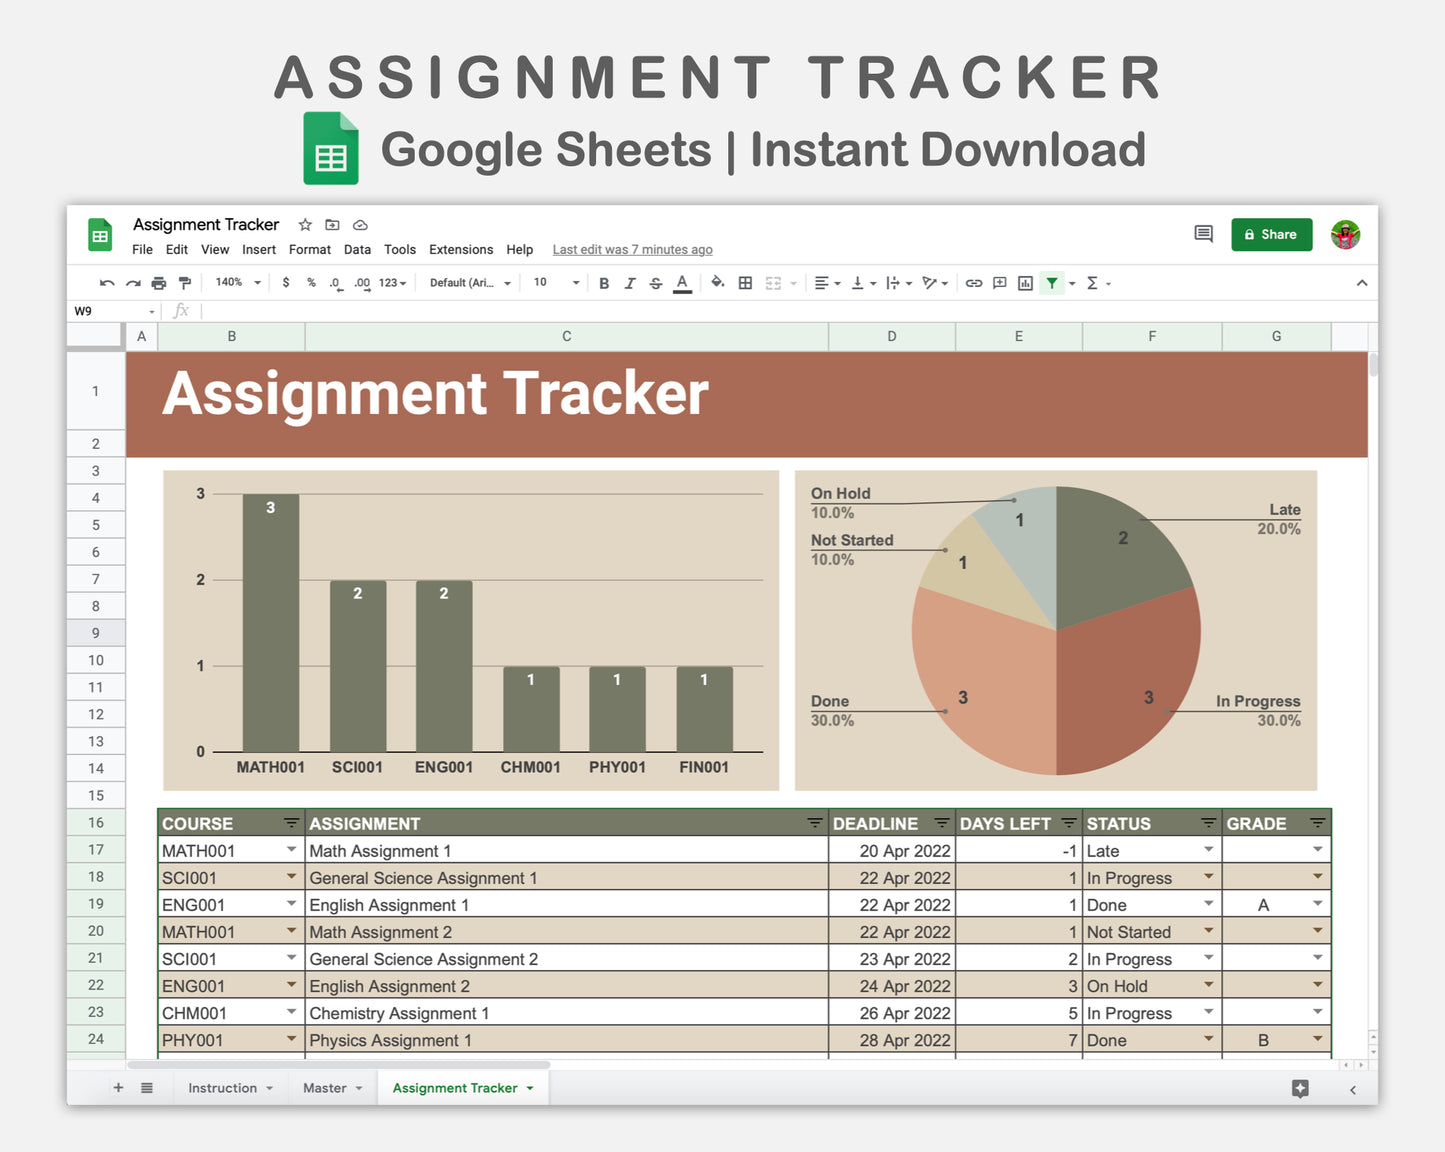Image resolution: width=1445 pixels, height=1152 pixels.
Task: Open the text color picker
Action: (682, 283)
